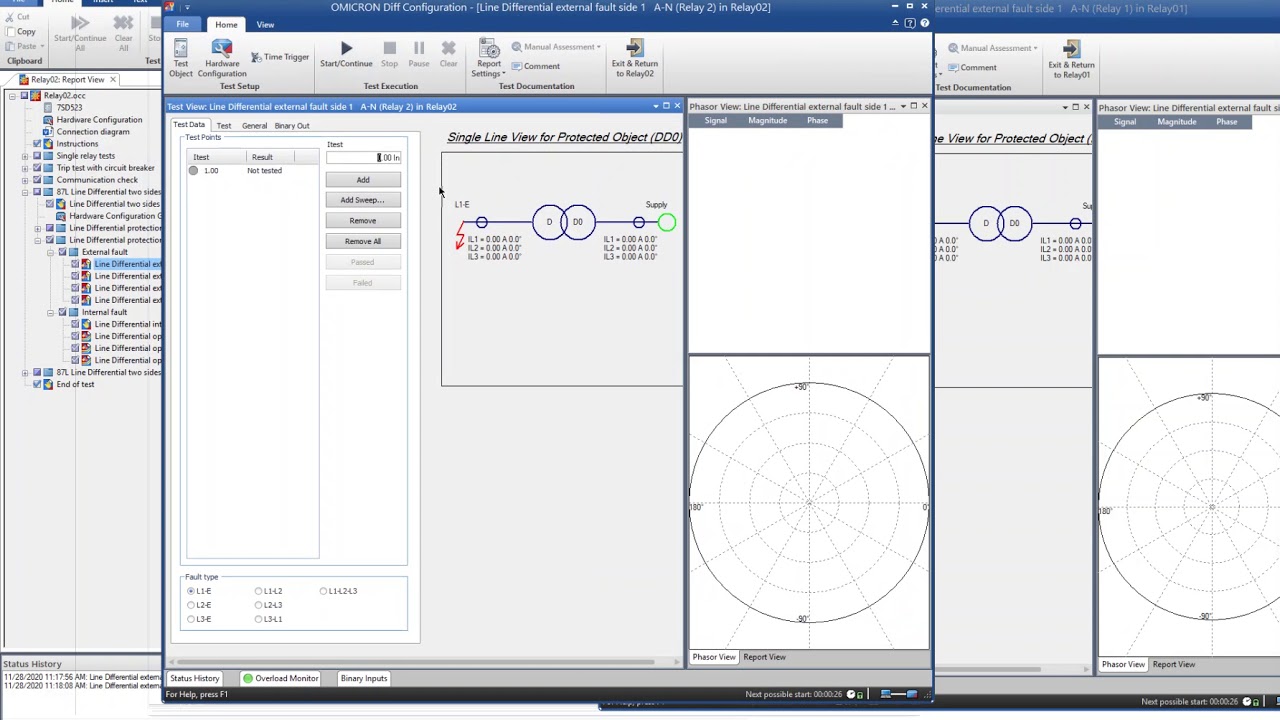Click the Help question mark icon
The image size is (1280, 720).
[x=924, y=23]
